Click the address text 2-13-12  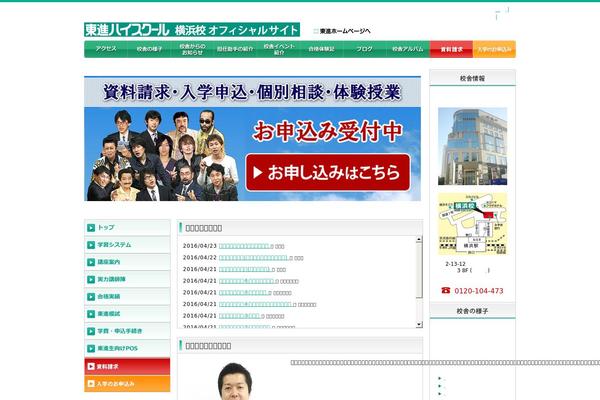point(455,264)
